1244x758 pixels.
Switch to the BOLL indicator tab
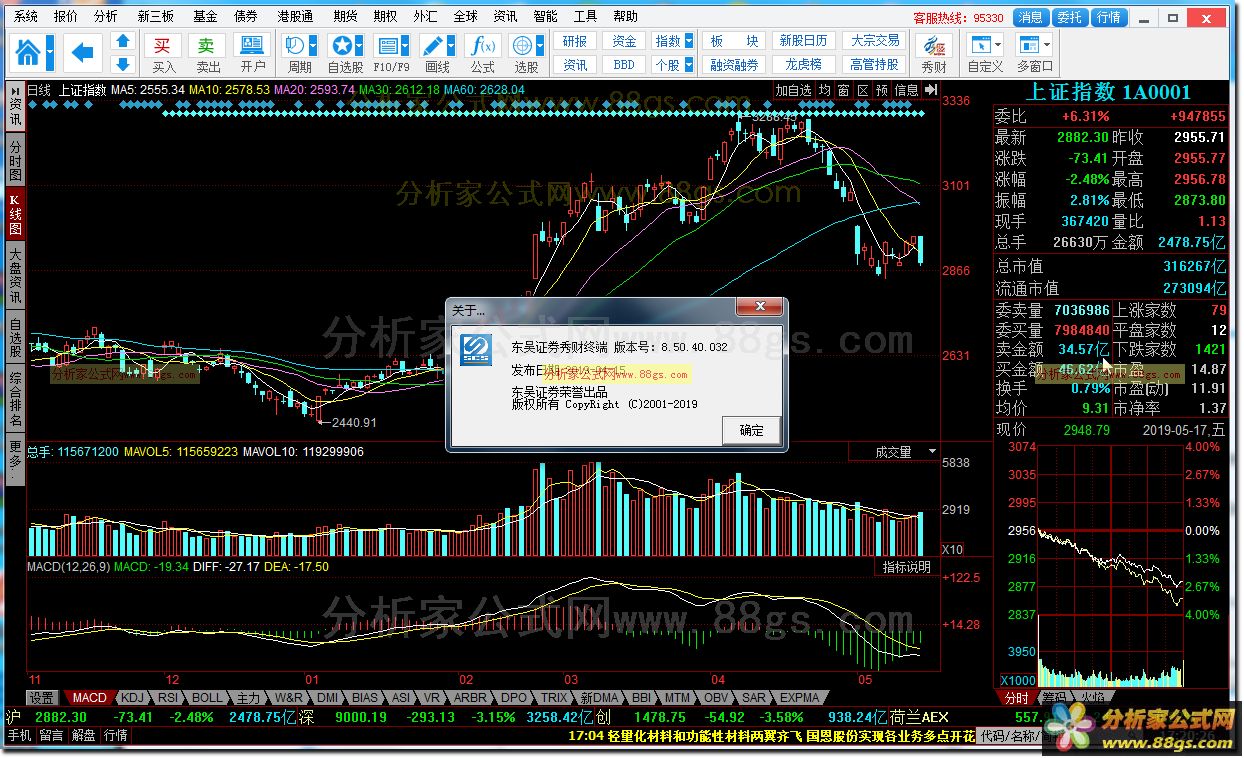[x=207, y=698]
